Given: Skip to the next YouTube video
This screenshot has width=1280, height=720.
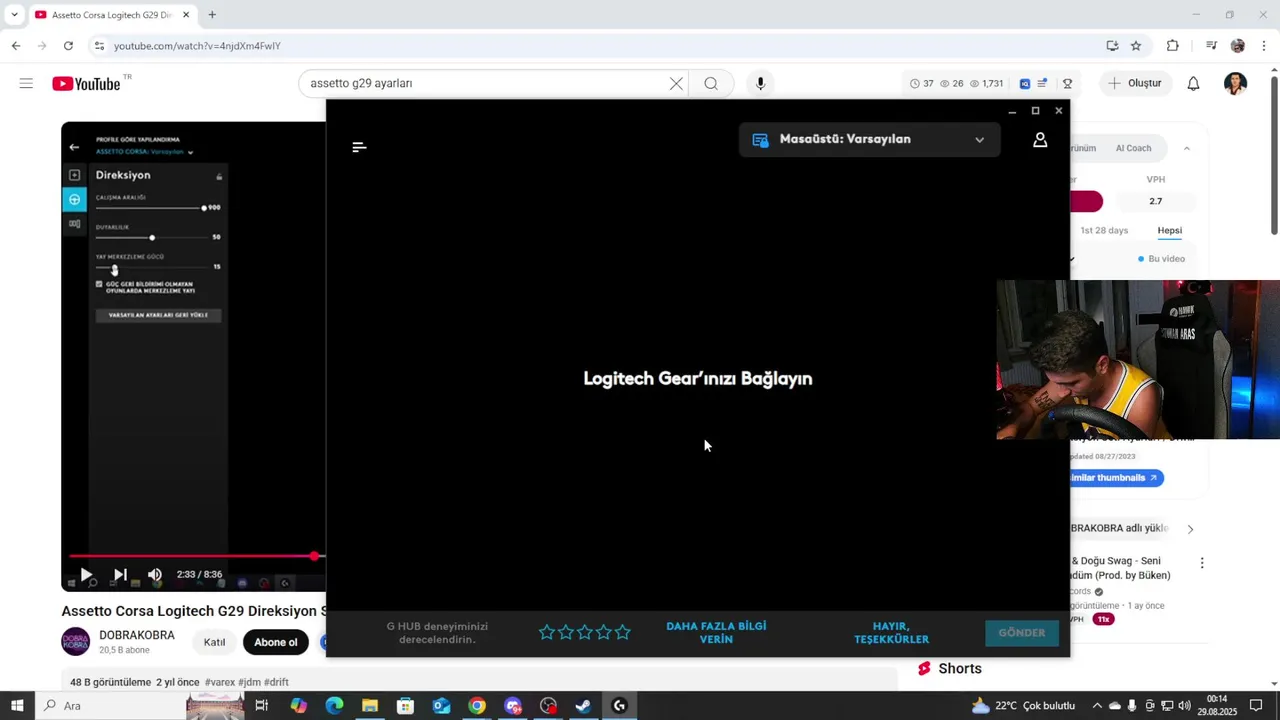Looking at the screenshot, I should point(120,575).
